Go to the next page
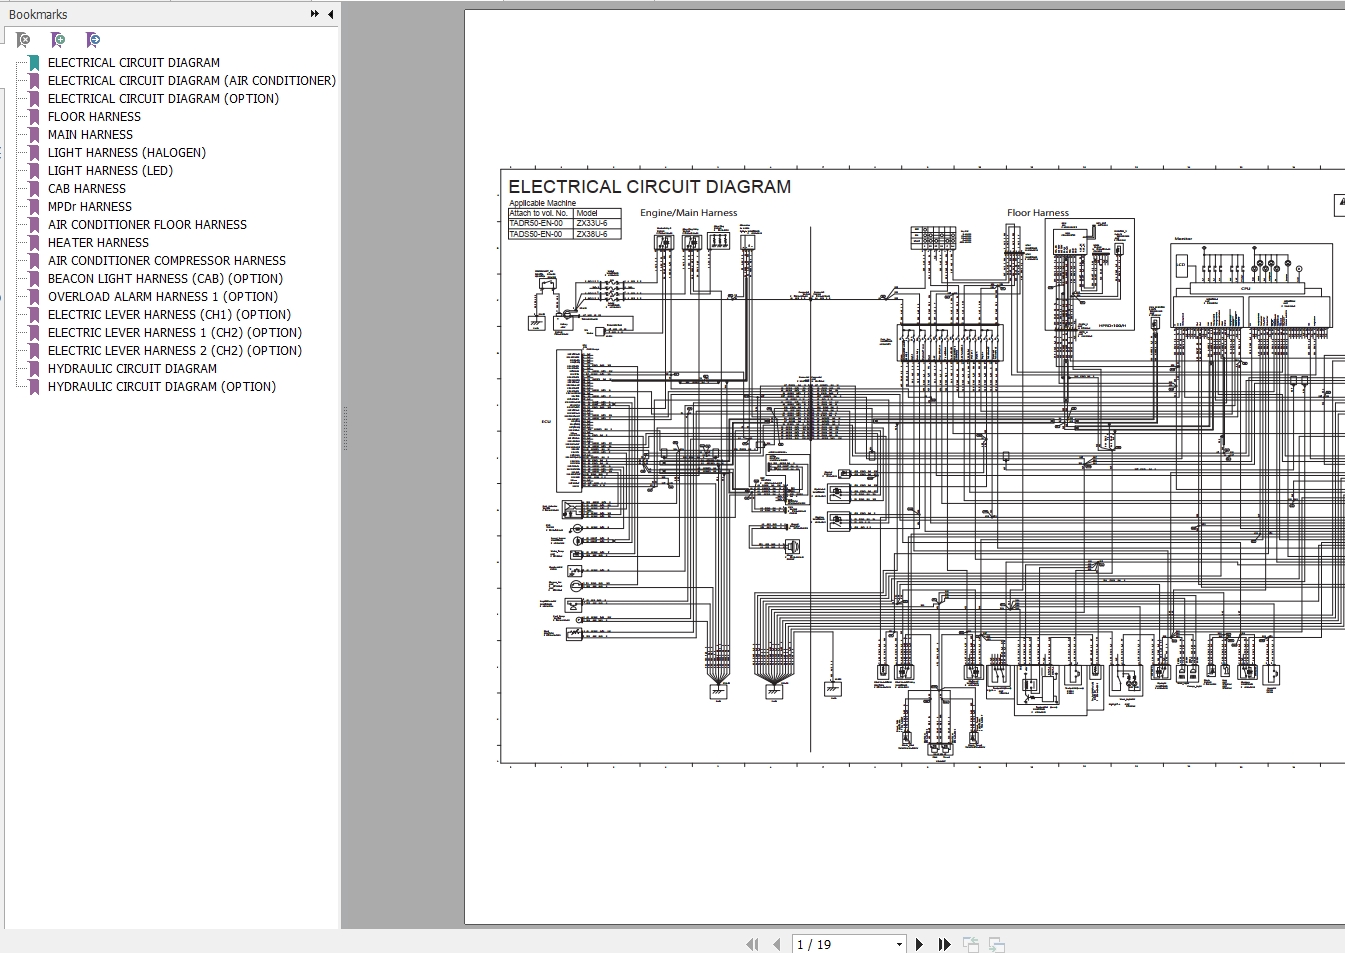 919,944
